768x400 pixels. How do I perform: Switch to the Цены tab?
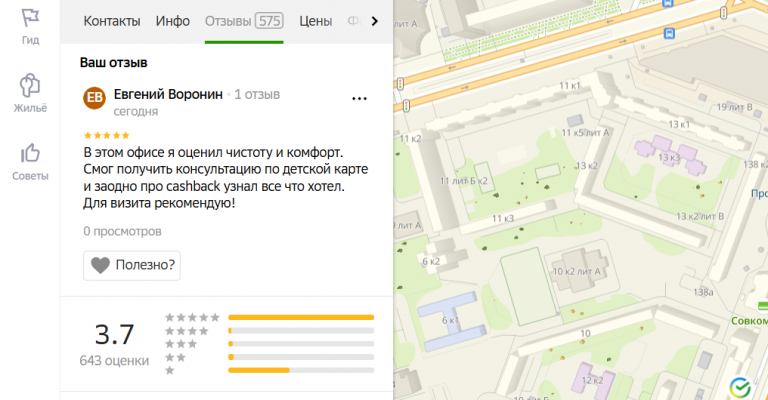pyautogui.click(x=315, y=21)
